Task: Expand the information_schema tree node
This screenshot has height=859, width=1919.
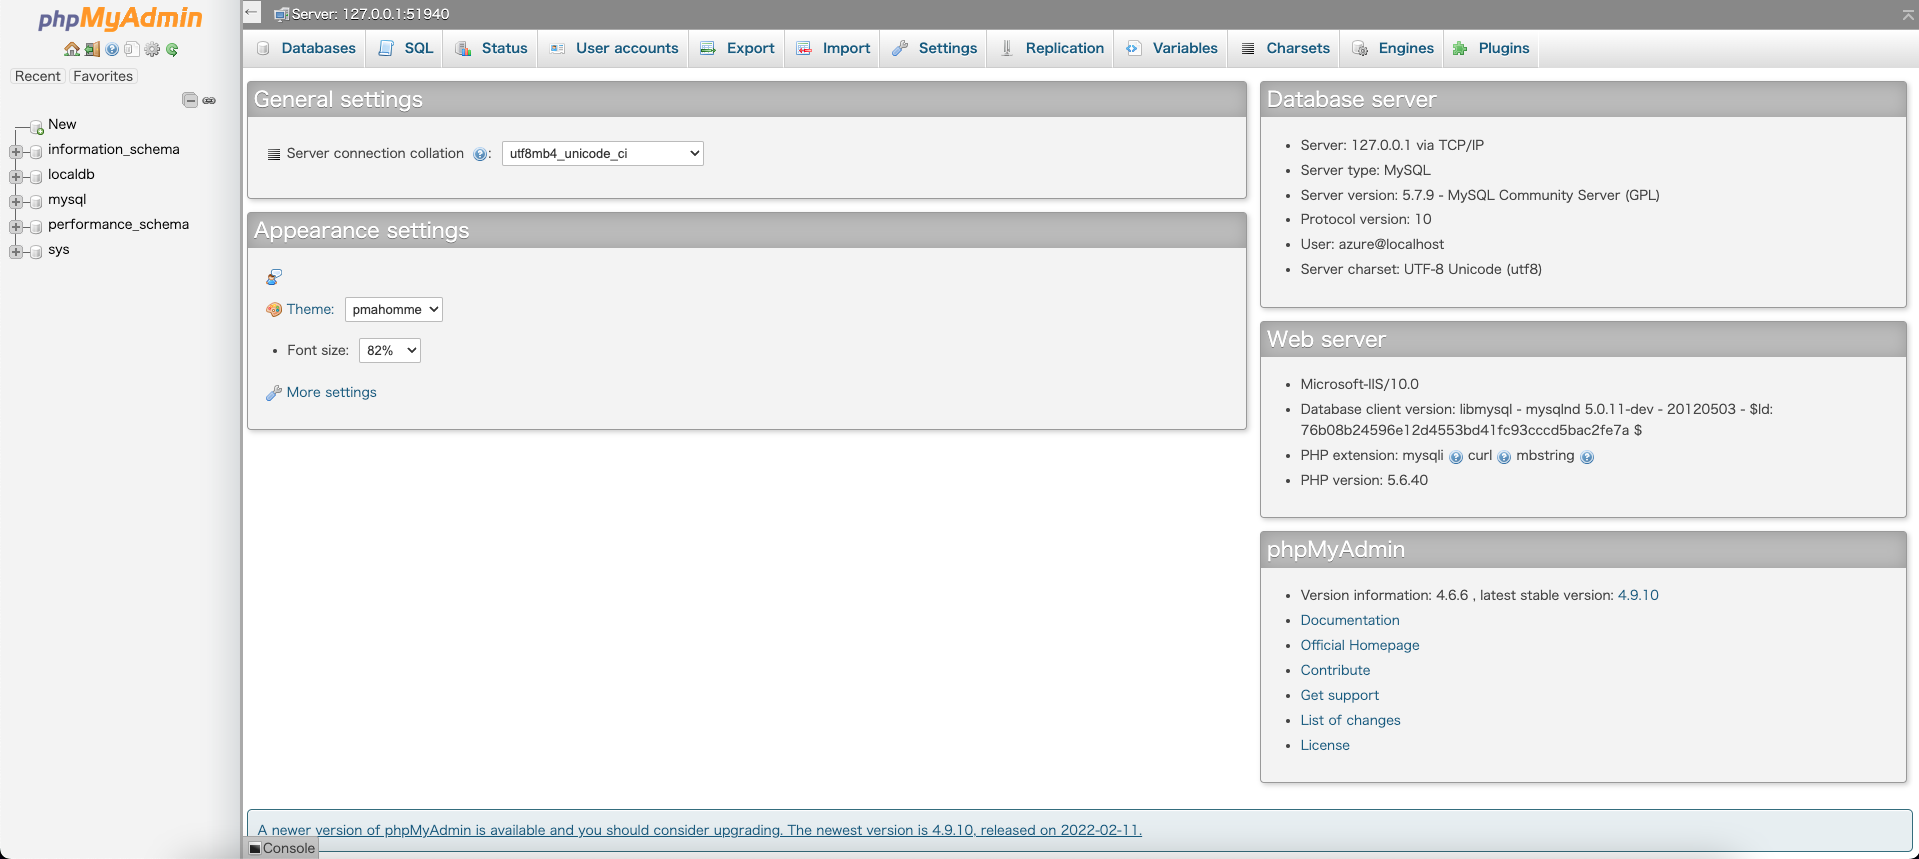Action: 15,151
